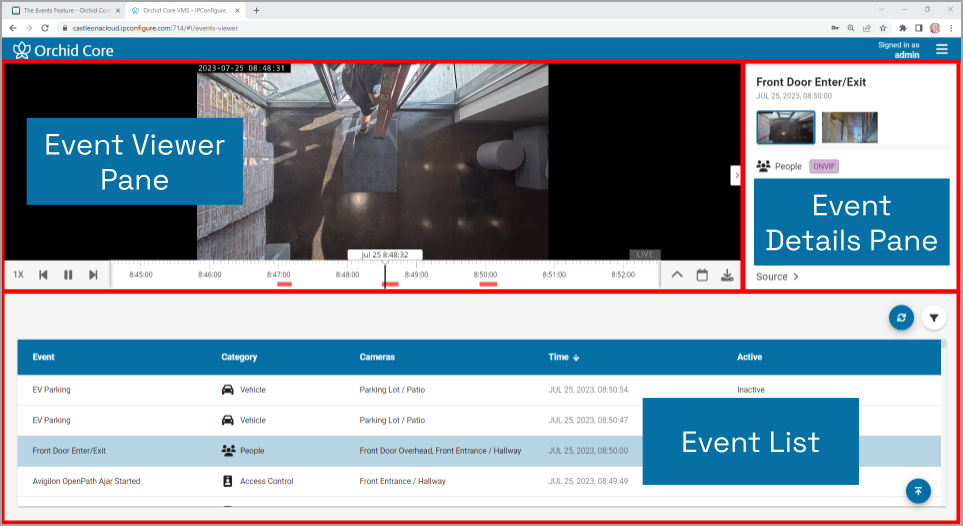This screenshot has width=963, height=526.
Task: Click the Orchid Core logo
Action: click(63, 50)
